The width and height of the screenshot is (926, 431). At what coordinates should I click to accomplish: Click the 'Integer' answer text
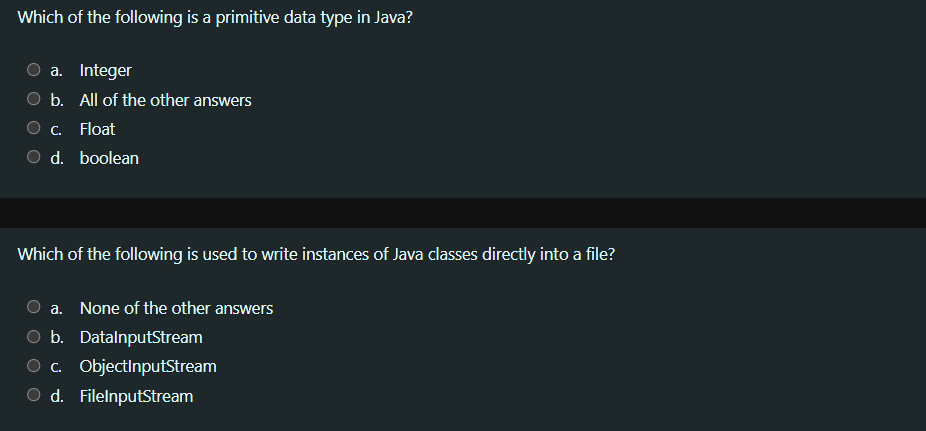(x=106, y=70)
